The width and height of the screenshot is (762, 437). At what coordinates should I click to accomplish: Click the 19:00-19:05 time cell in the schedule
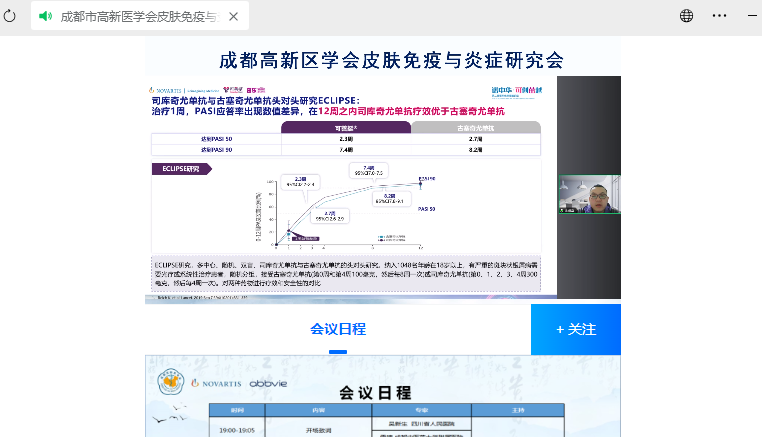point(238,429)
